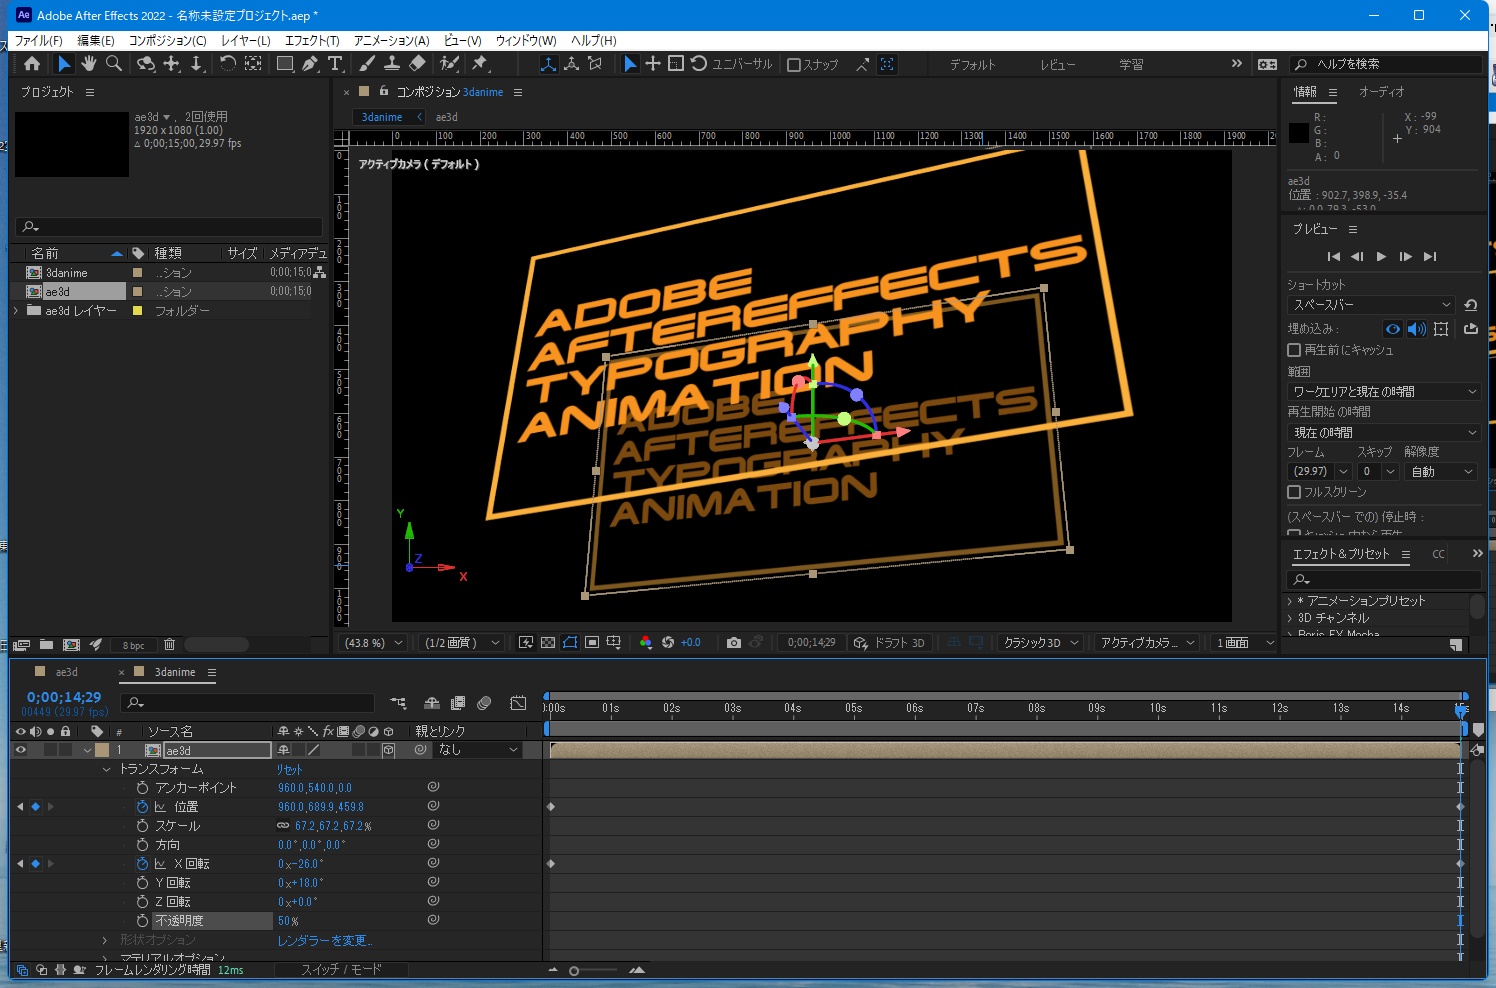Open the grid and guide options icon
This screenshot has width=1496, height=988.
pos(614,643)
